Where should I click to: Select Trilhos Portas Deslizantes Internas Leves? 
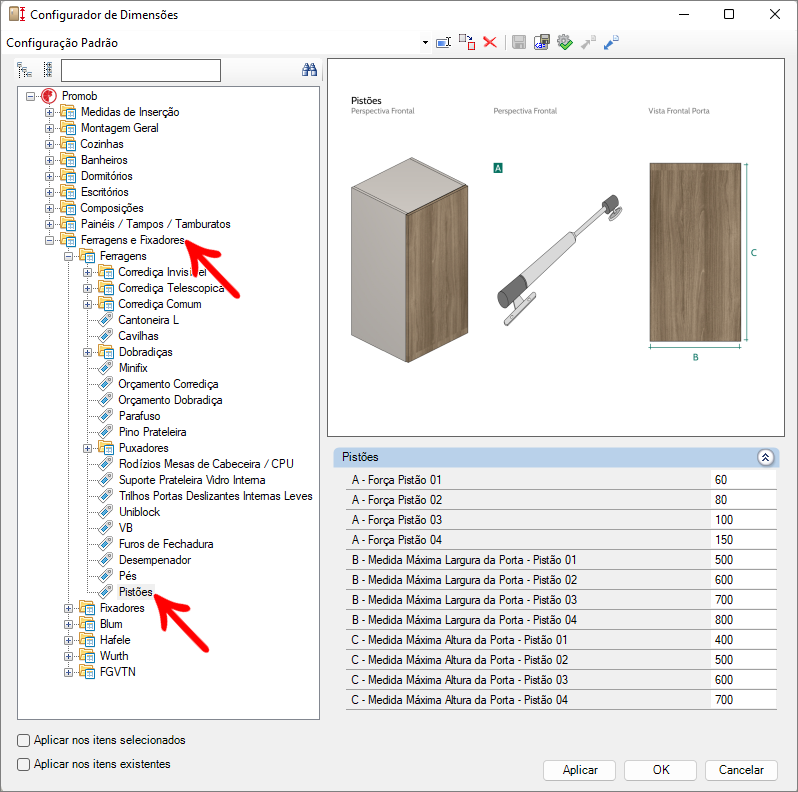(215, 496)
